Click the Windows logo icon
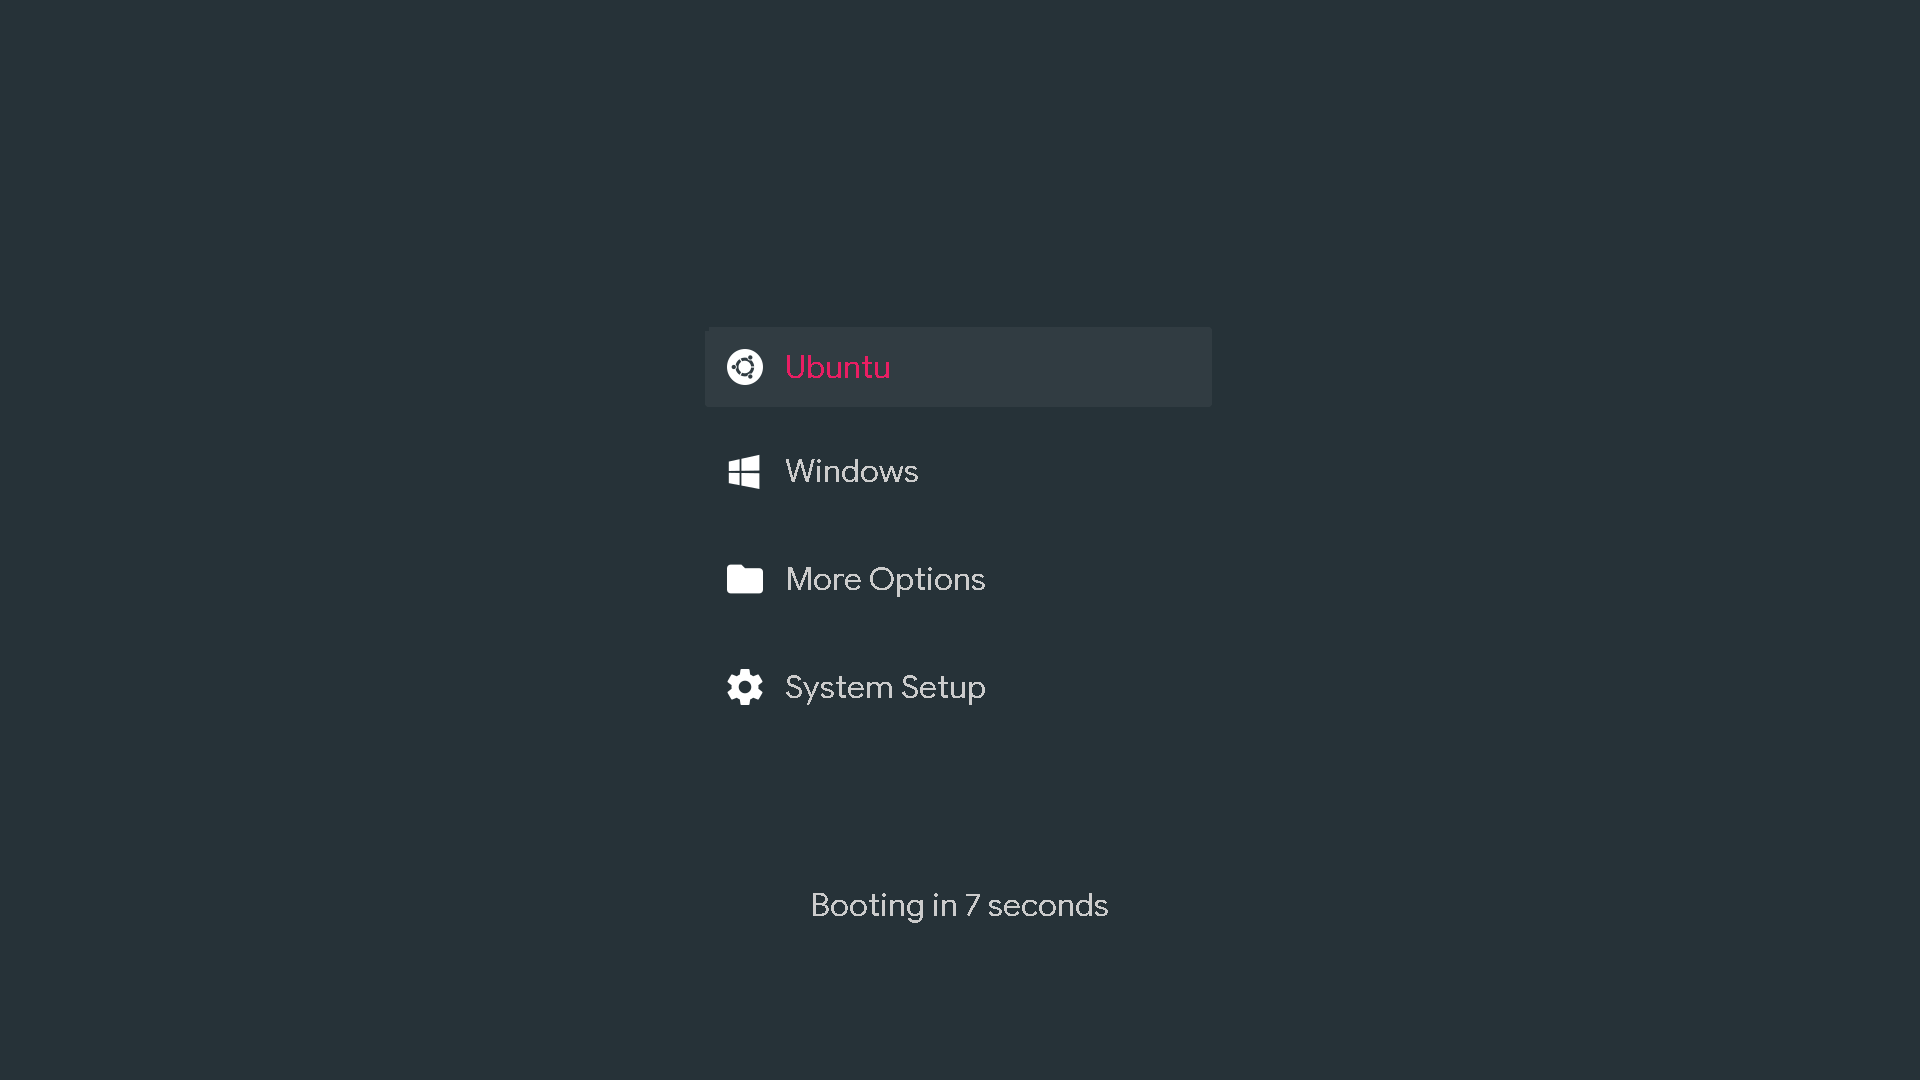 coord(744,472)
